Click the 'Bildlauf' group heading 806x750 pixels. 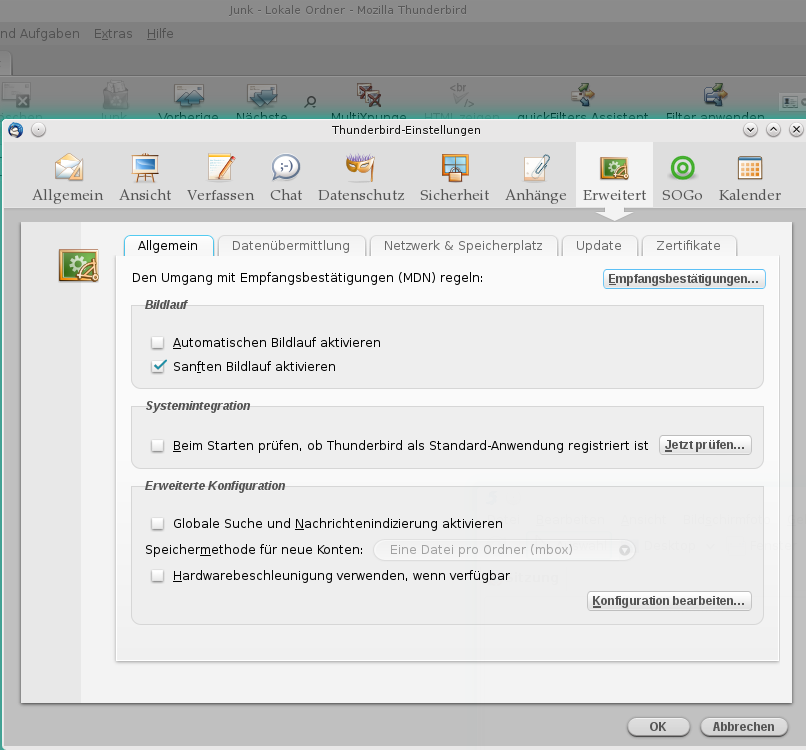pyautogui.click(x=166, y=305)
